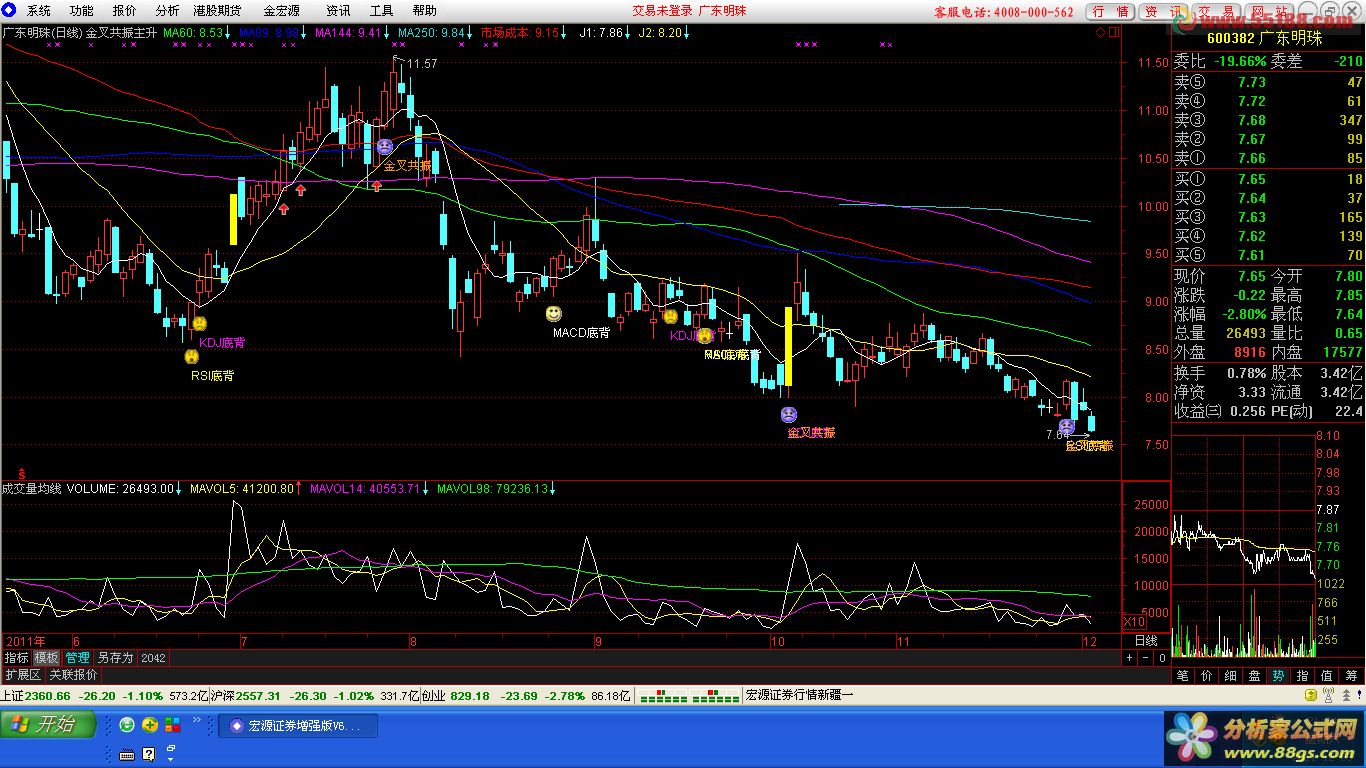This screenshot has width=1366, height=768.
Task: Click the 2042 template entry
Action: [153, 658]
